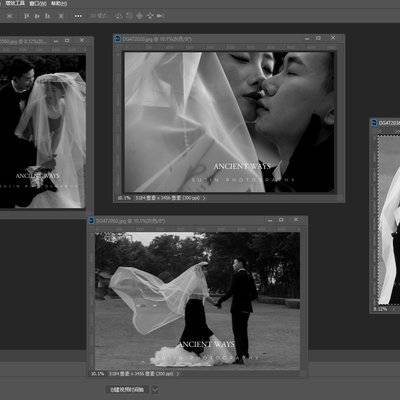400x400 pixels.
Task: Minimize the flying veil document window
Action: click(x=270, y=220)
